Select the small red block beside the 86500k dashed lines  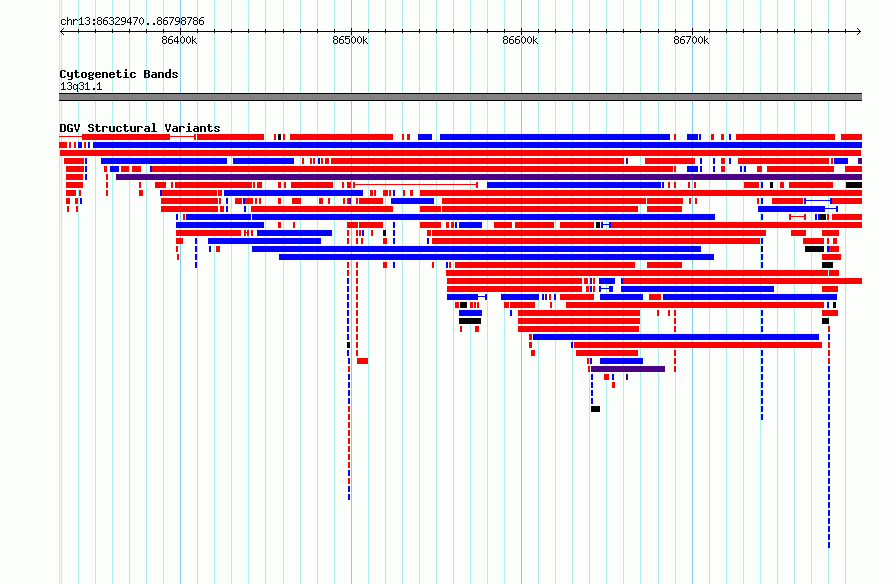coord(363,361)
